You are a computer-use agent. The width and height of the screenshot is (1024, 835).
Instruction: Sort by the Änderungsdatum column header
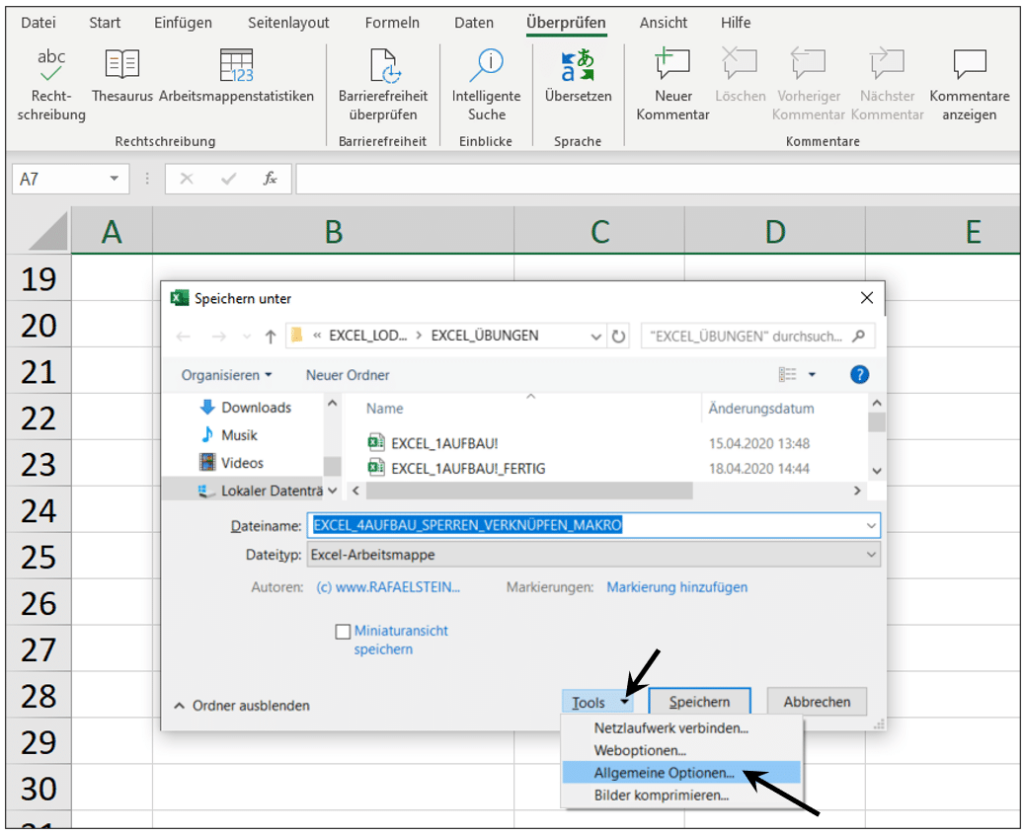point(761,409)
